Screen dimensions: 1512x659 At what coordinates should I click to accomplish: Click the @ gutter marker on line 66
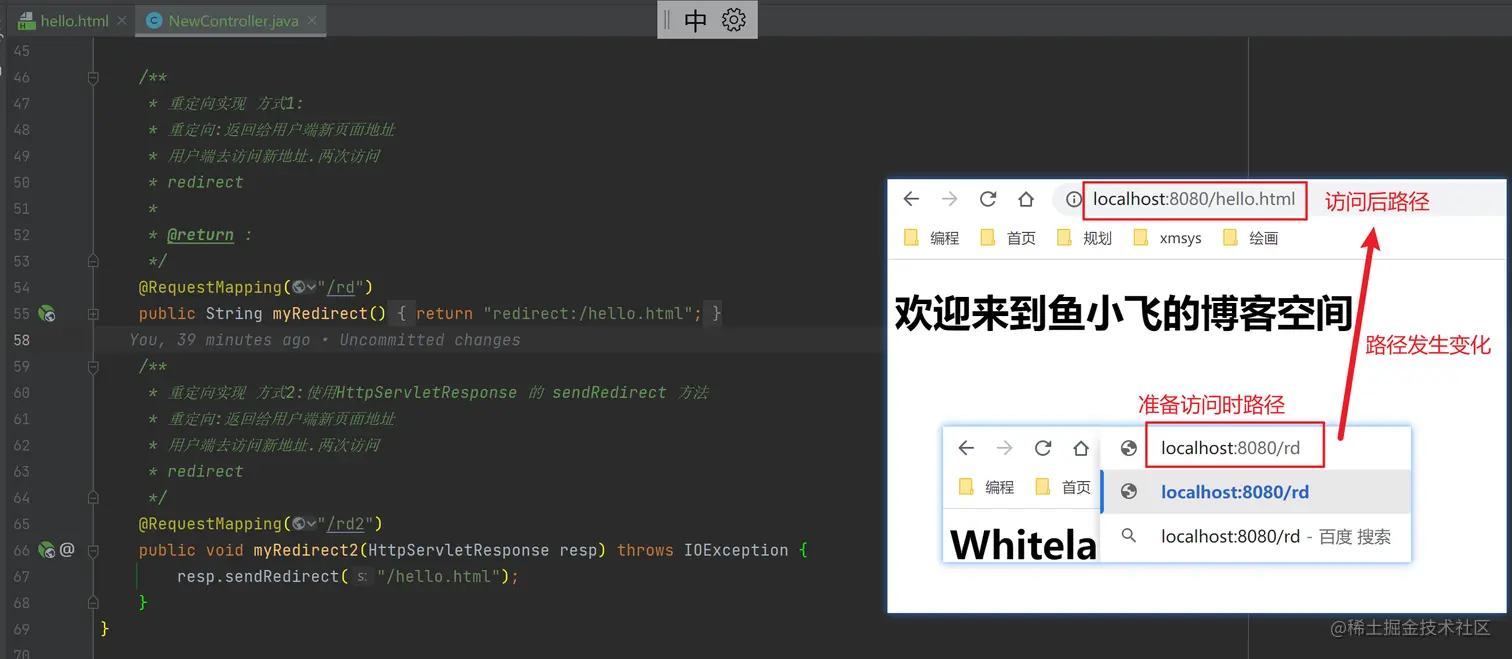[x=67, y=550]
